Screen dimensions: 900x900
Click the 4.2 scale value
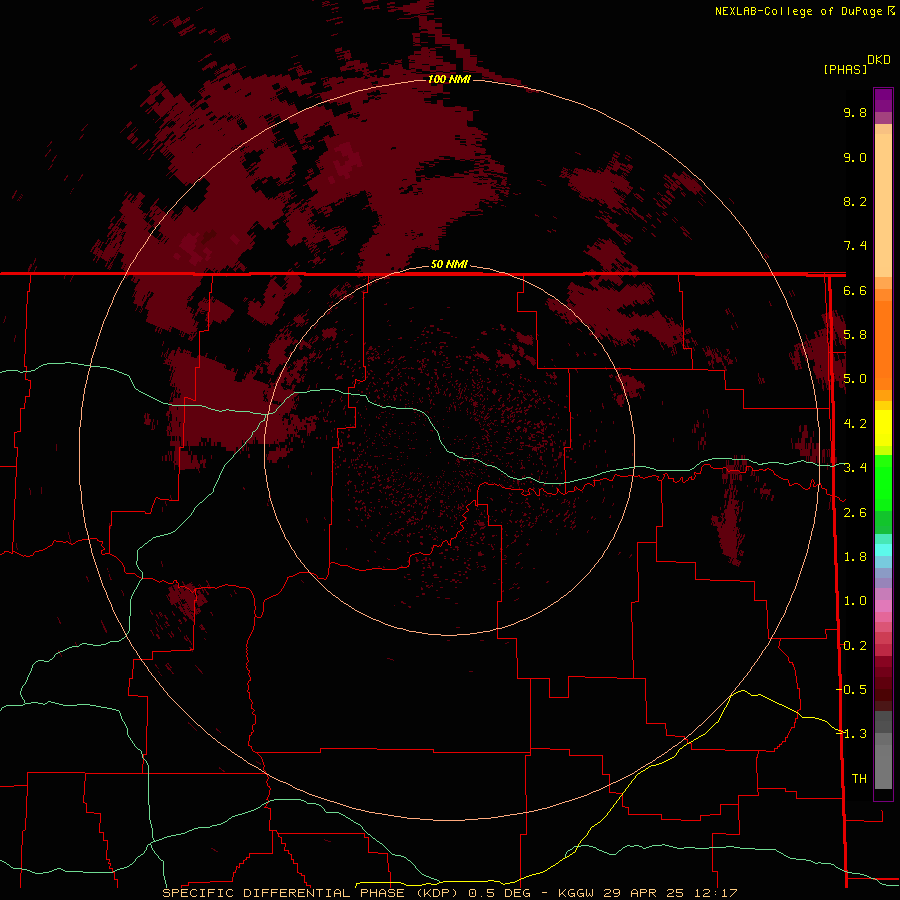pyautogui.click(x=855, y=424)
